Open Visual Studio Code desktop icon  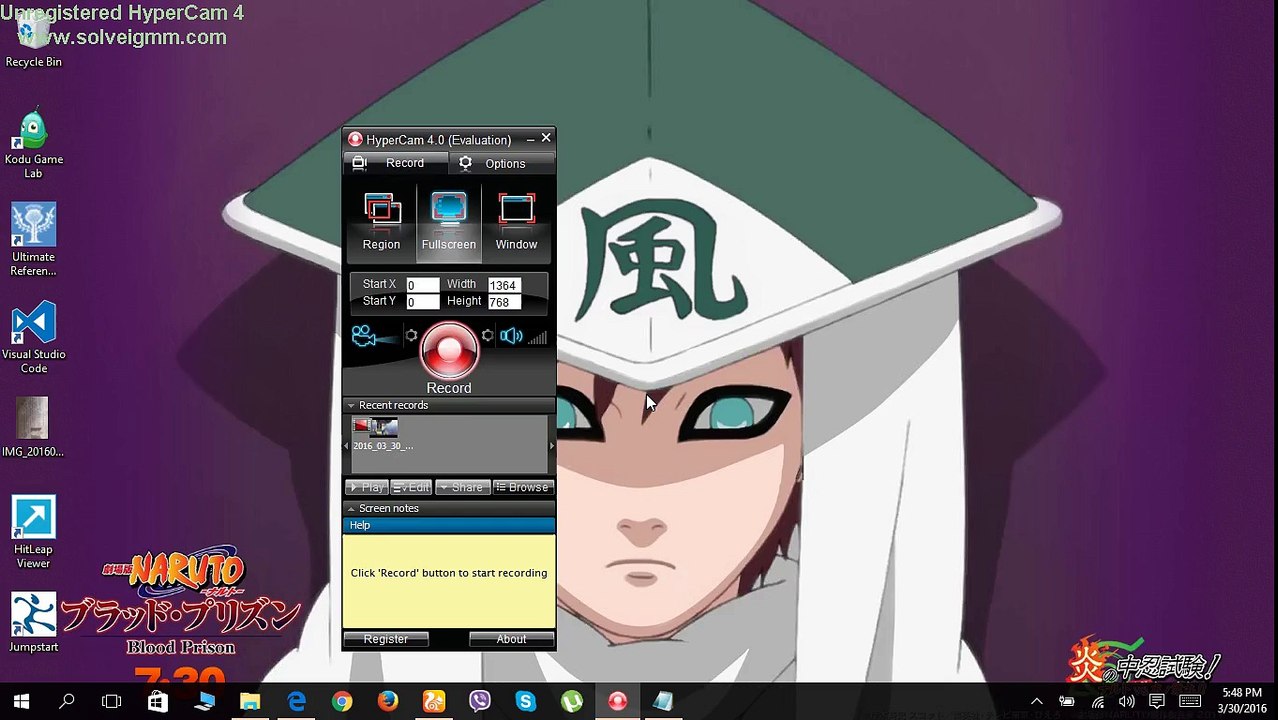pos(33,339)
